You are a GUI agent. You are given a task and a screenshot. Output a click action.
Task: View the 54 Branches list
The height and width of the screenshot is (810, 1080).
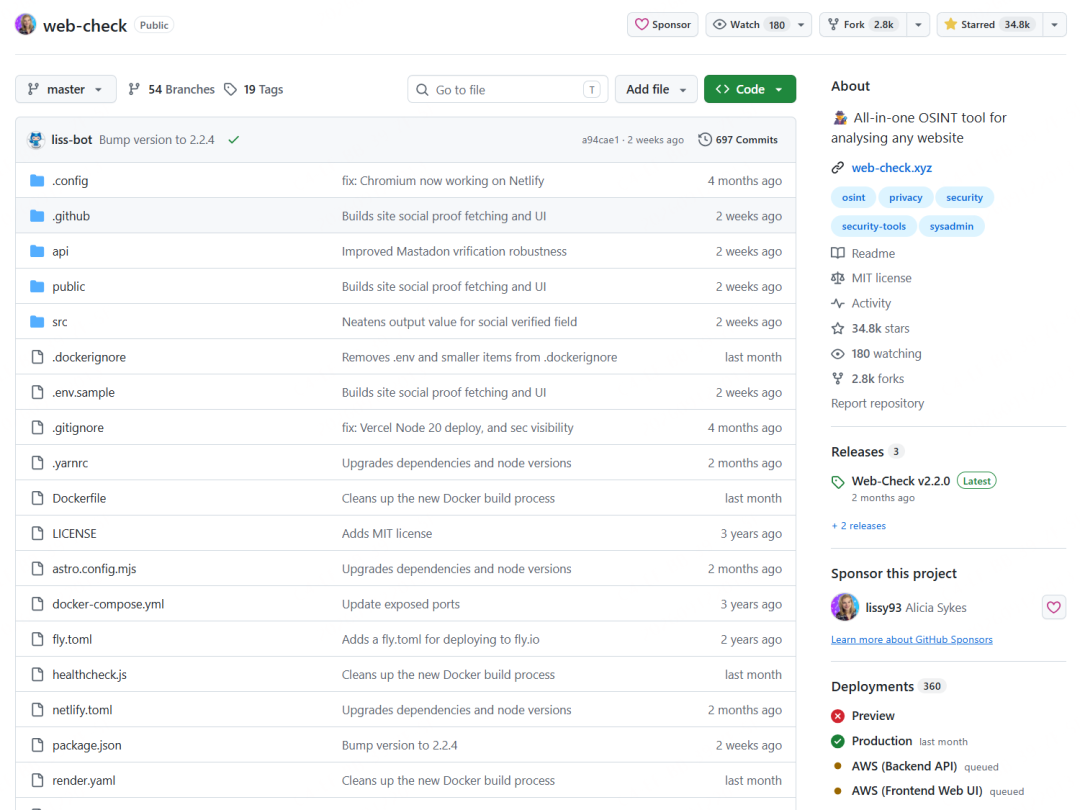[172, 90]
